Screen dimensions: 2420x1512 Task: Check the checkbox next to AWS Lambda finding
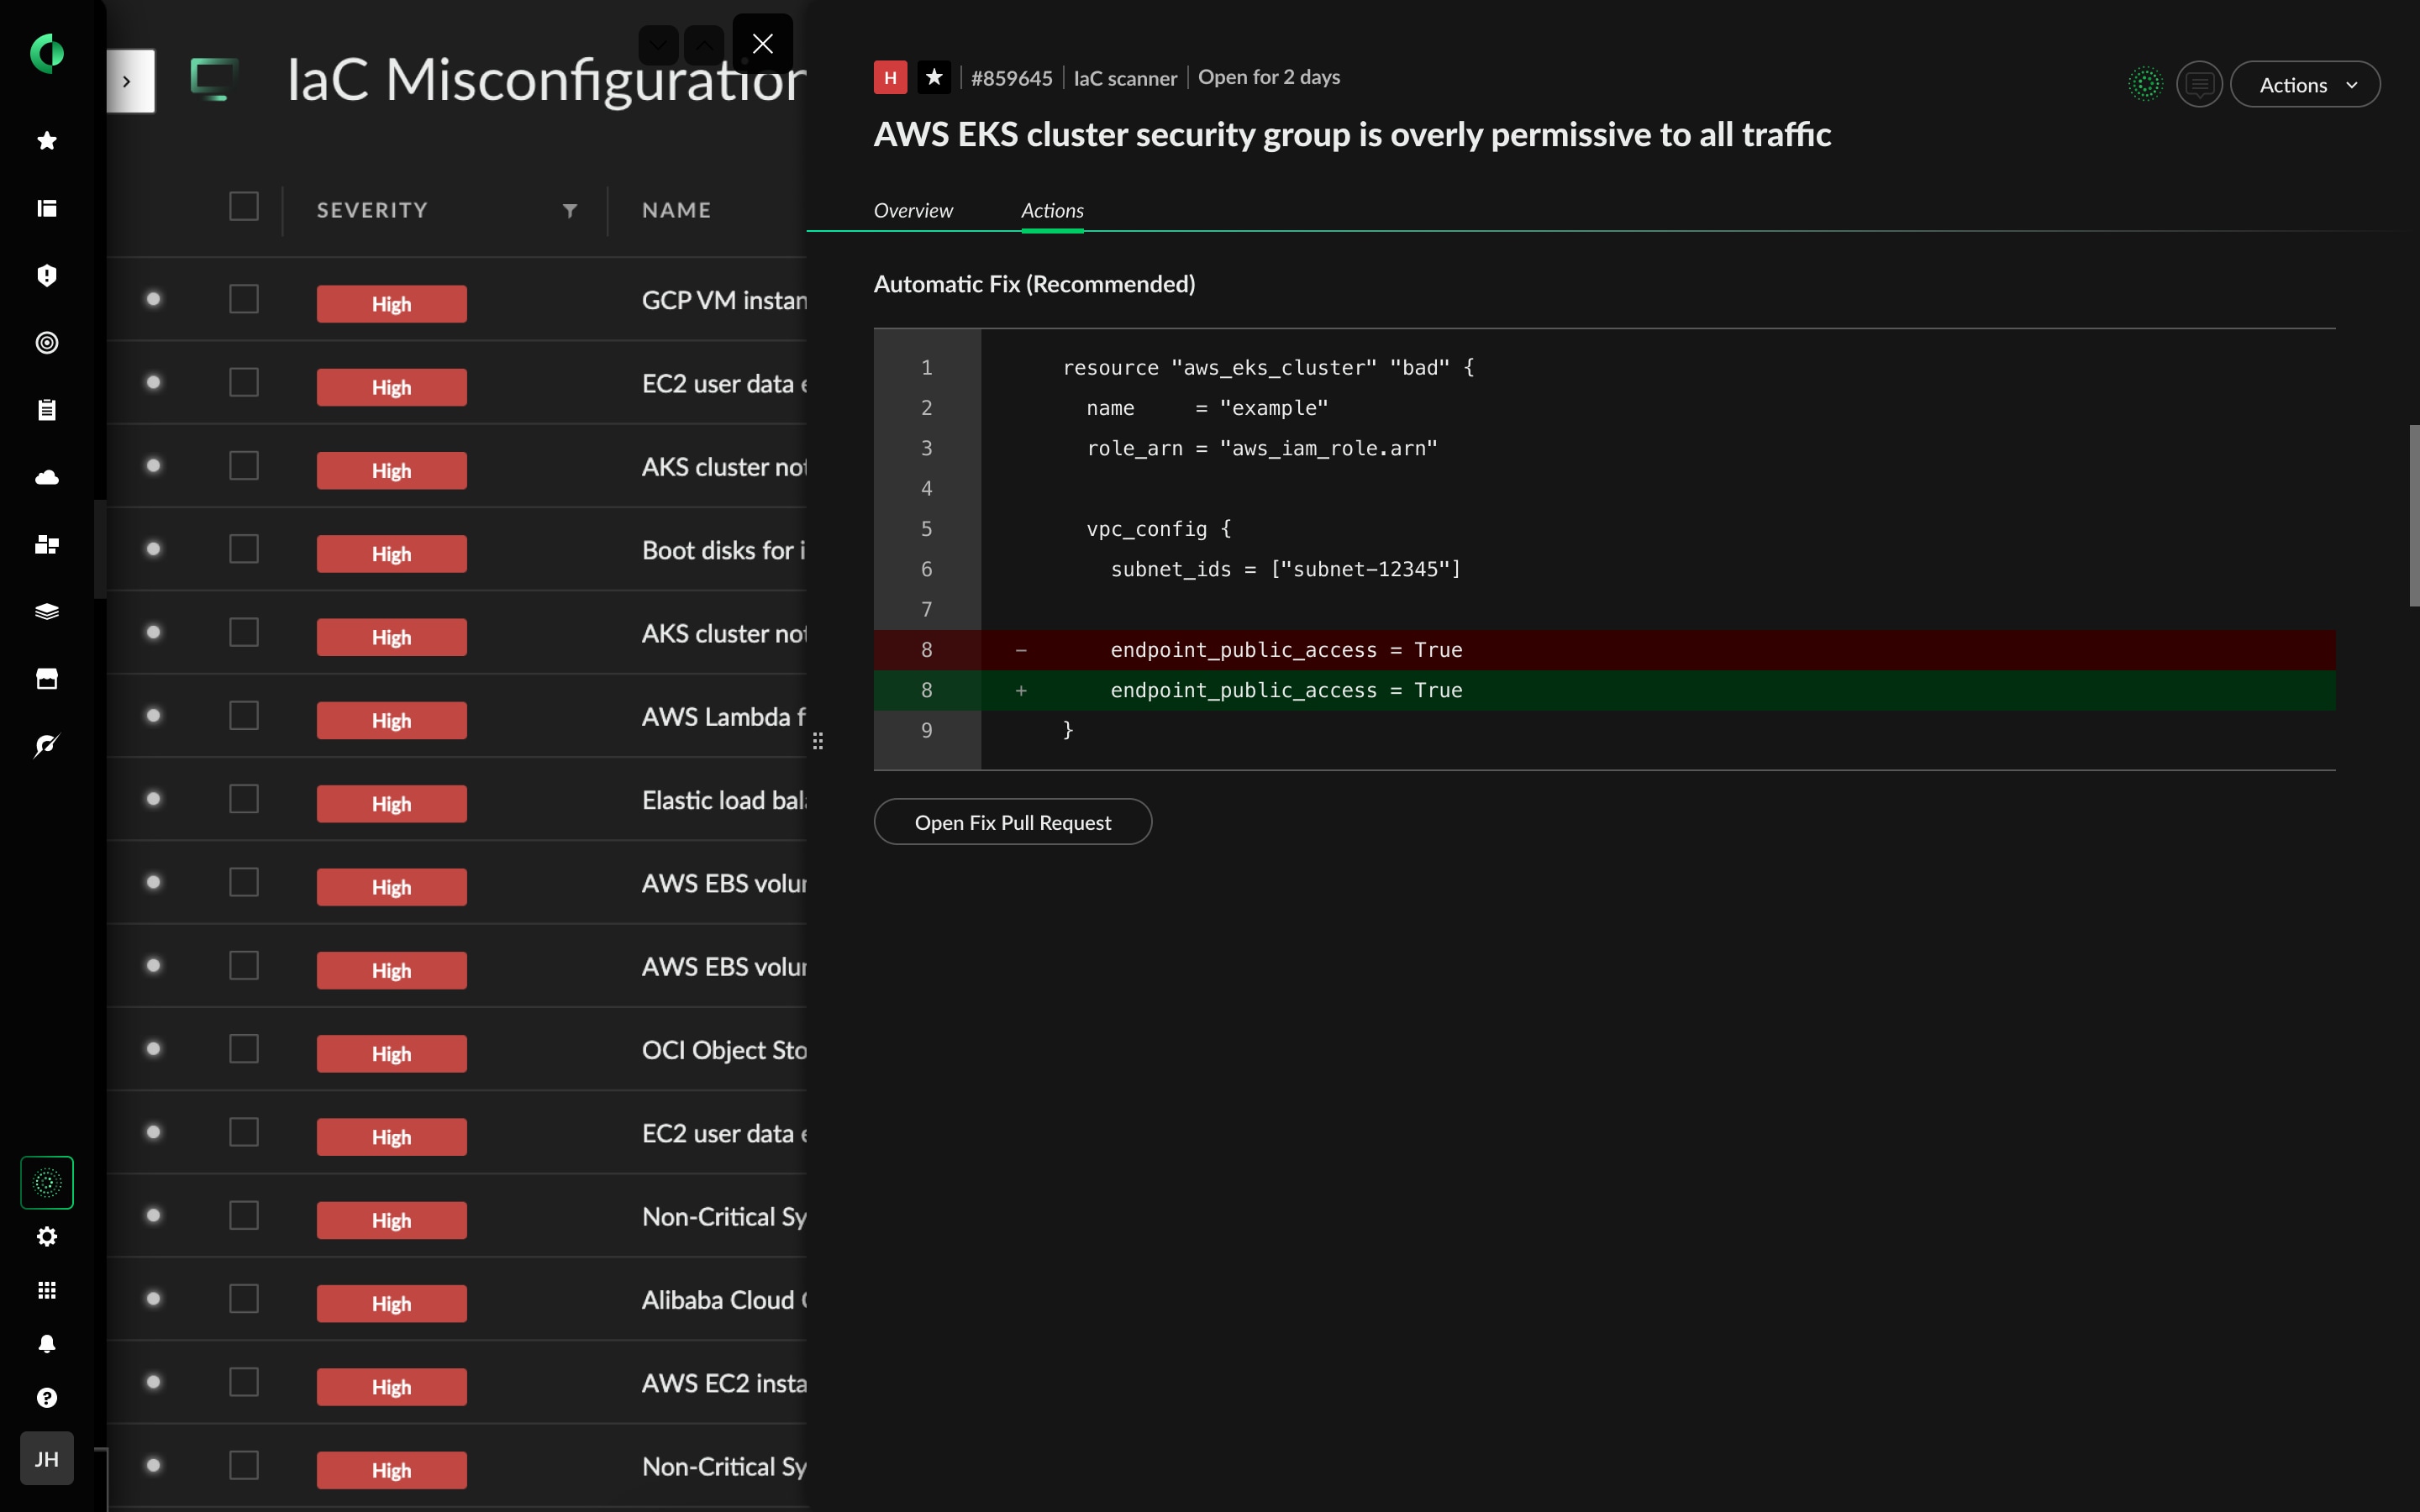[244, 715]
